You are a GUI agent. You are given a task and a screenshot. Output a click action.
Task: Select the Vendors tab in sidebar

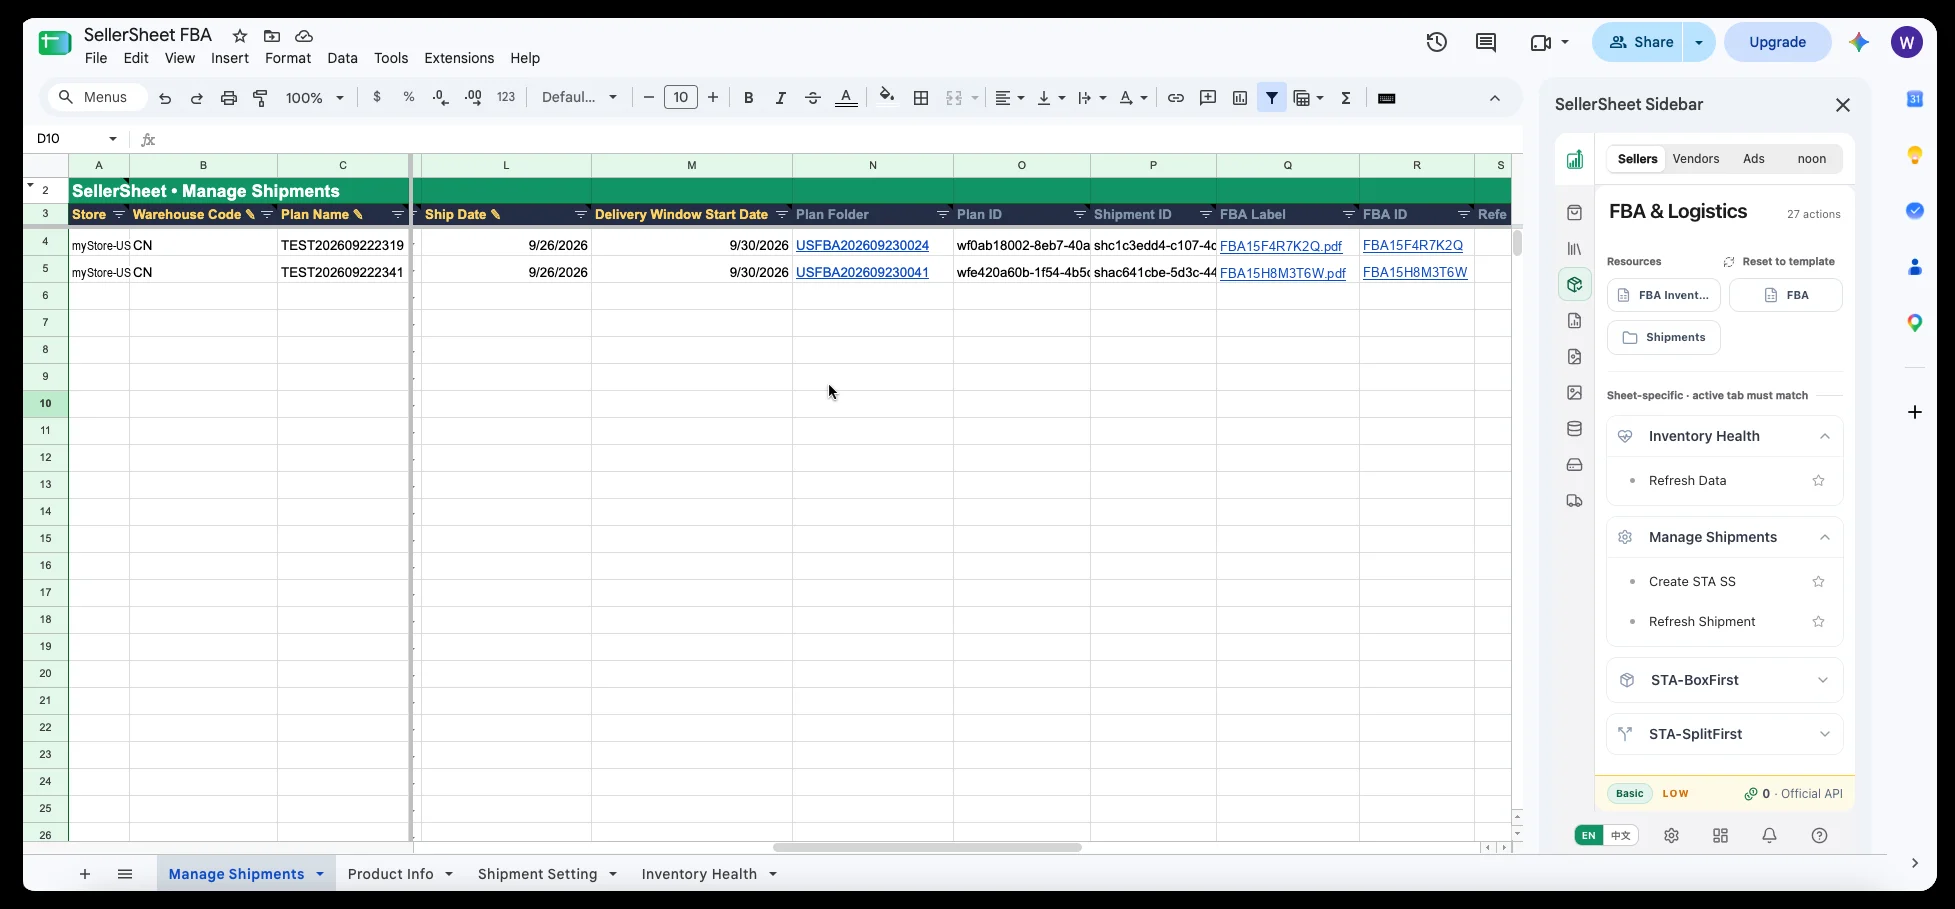point(1696,159)
